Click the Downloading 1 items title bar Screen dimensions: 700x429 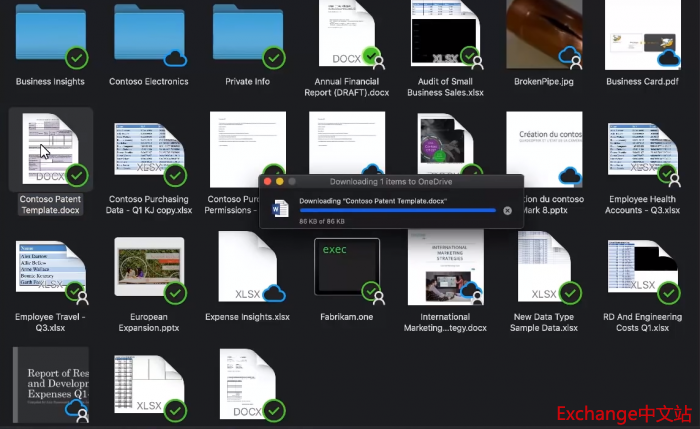tap(390, 182)
